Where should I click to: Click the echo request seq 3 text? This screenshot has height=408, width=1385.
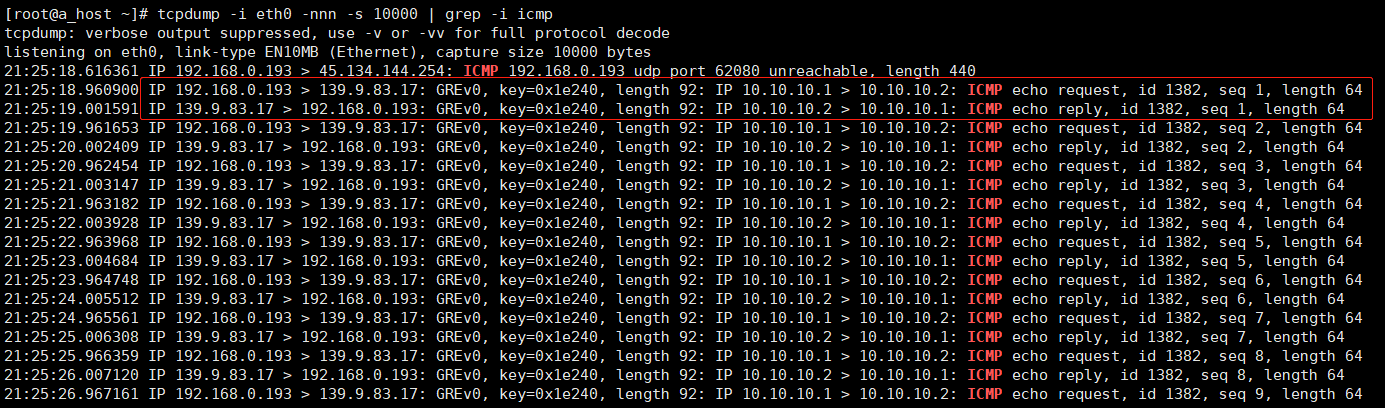[x=1187, y=166]
